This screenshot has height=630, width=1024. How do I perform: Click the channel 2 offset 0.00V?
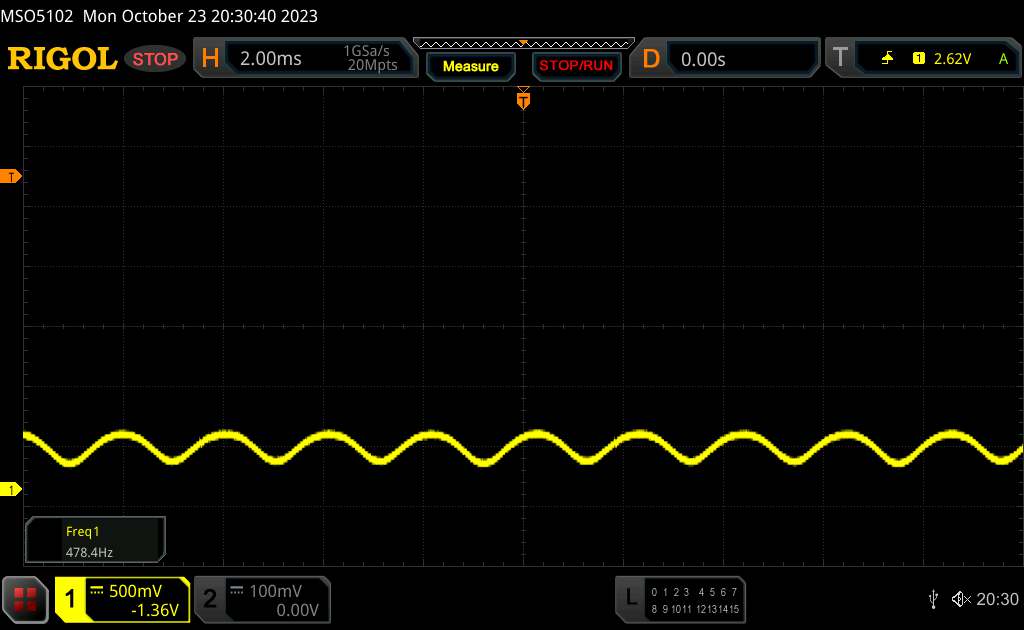297,610
